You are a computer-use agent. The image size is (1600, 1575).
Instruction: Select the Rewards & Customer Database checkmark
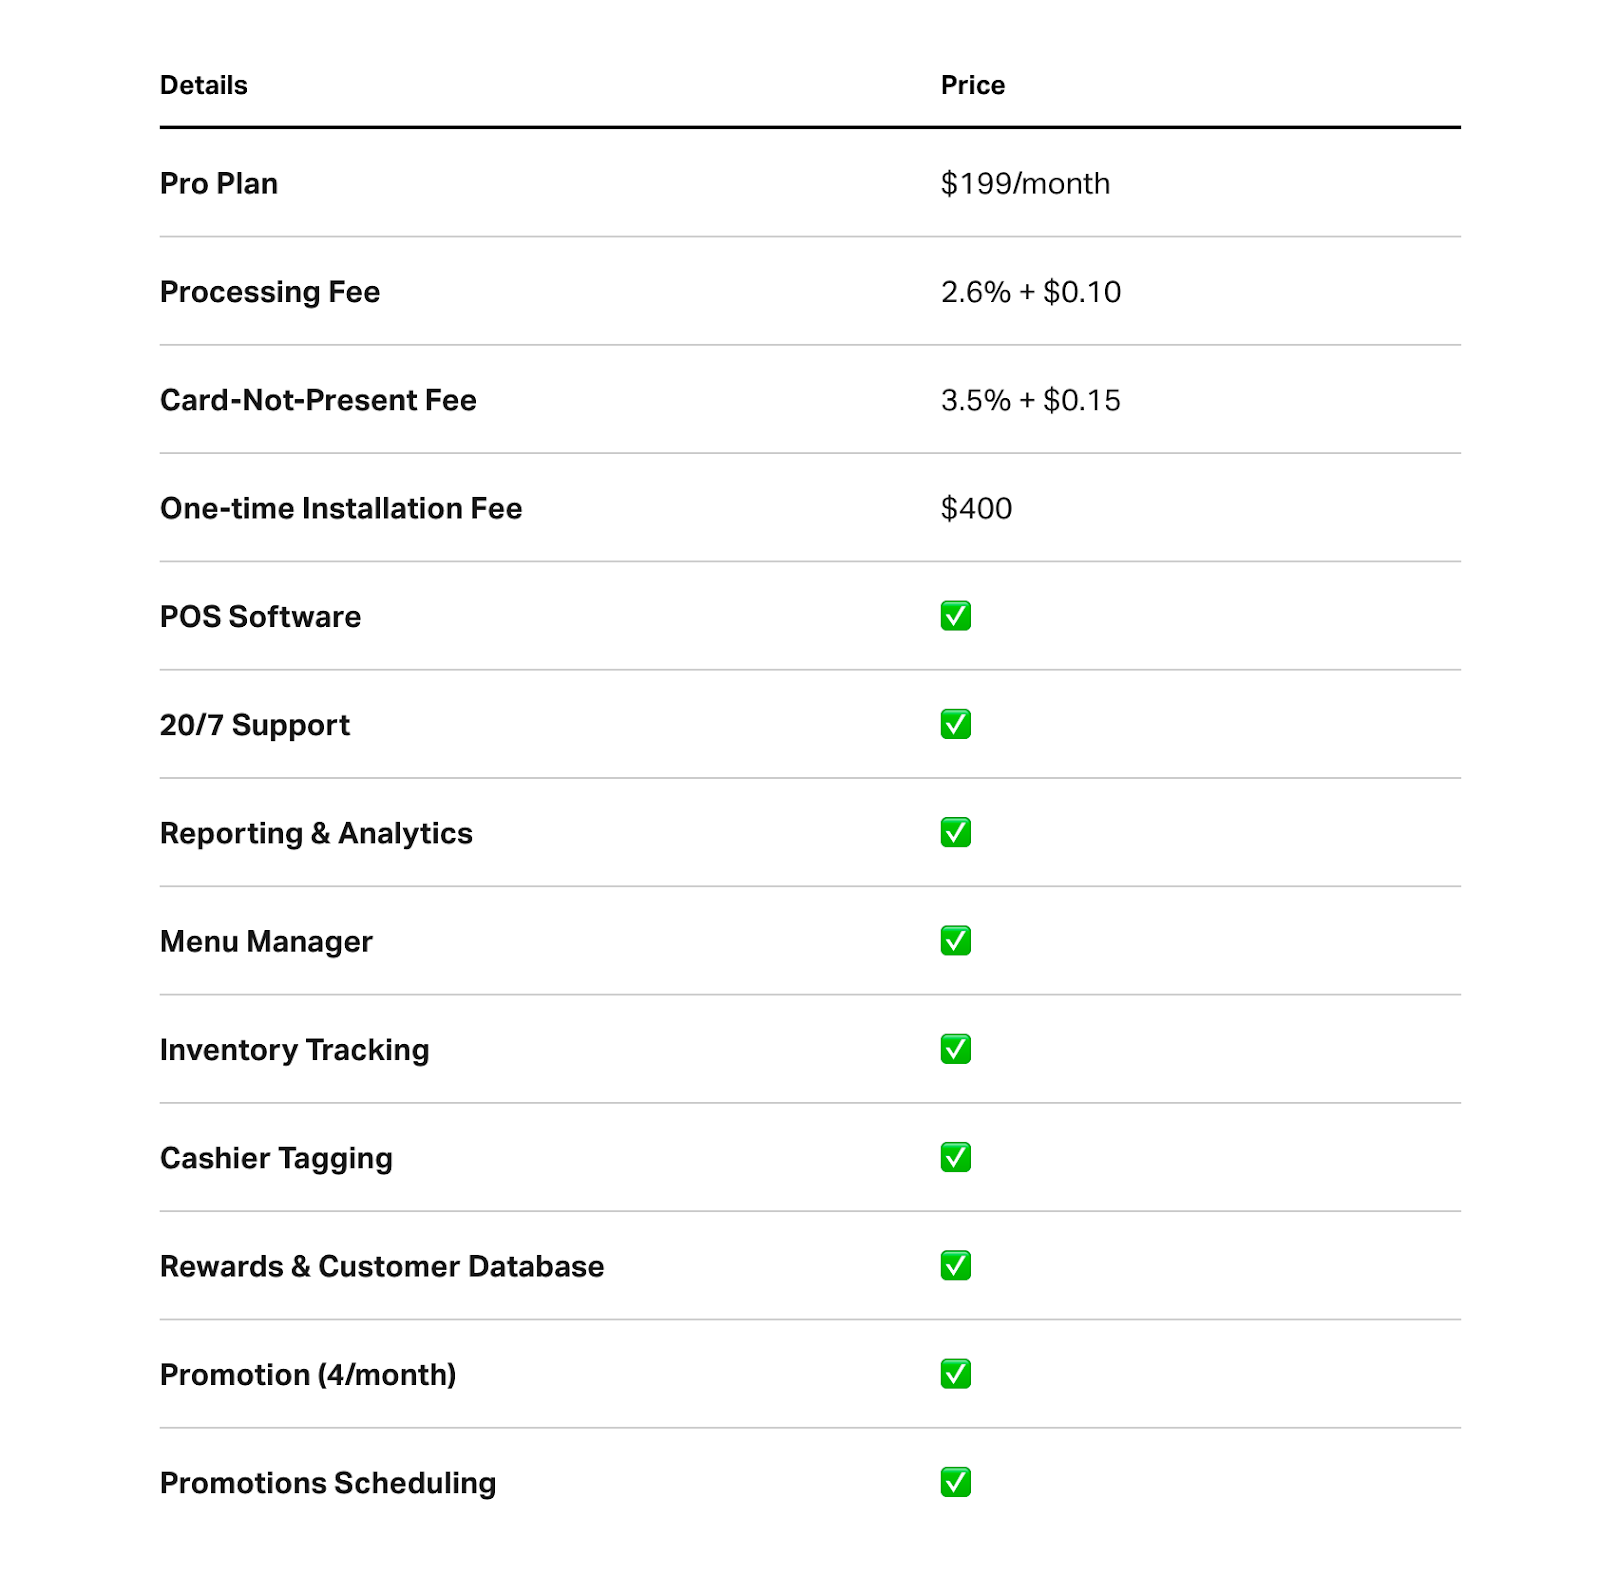pyautogui.click(x=955, y=1266)
